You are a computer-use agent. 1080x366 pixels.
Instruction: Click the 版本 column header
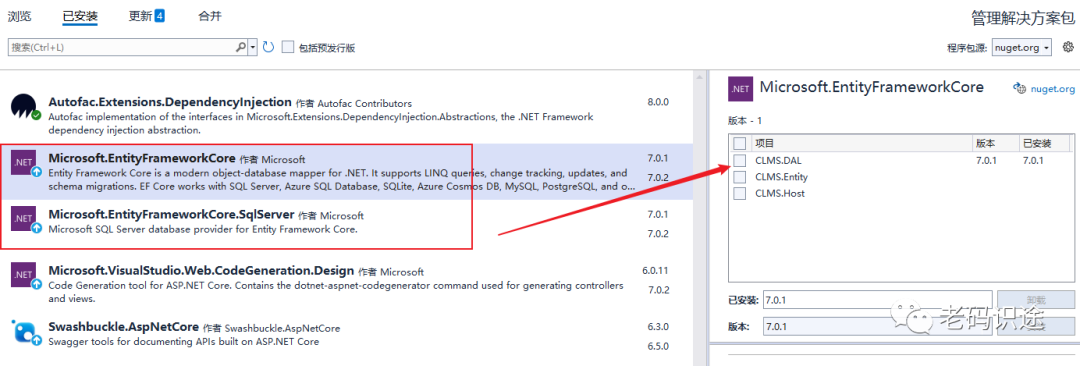(x=995, y=143)
